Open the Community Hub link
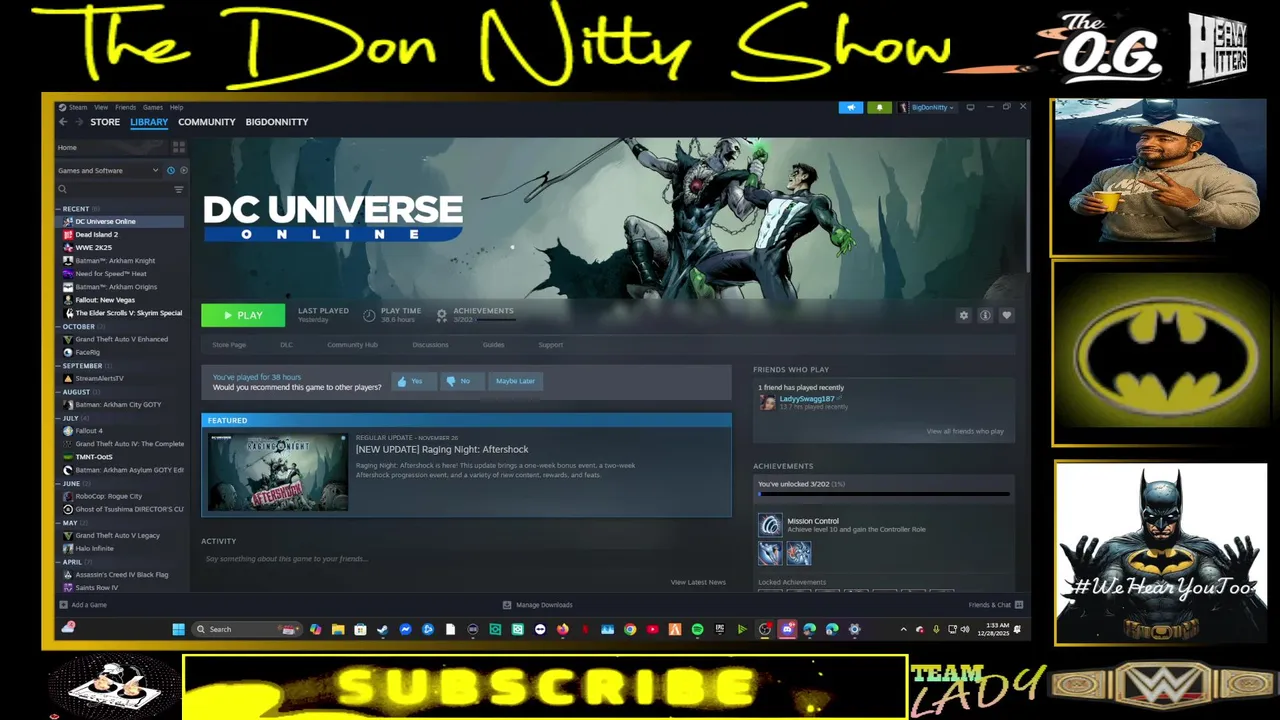1280x720 pixels. [352, 345]
